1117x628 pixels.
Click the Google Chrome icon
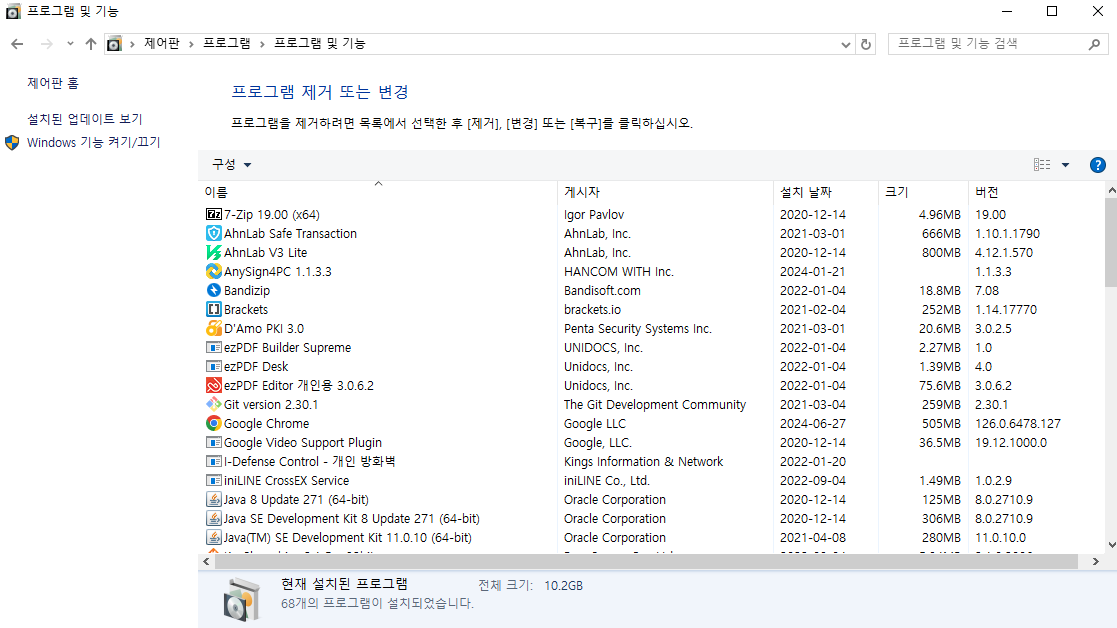click(x=213, y=423)
